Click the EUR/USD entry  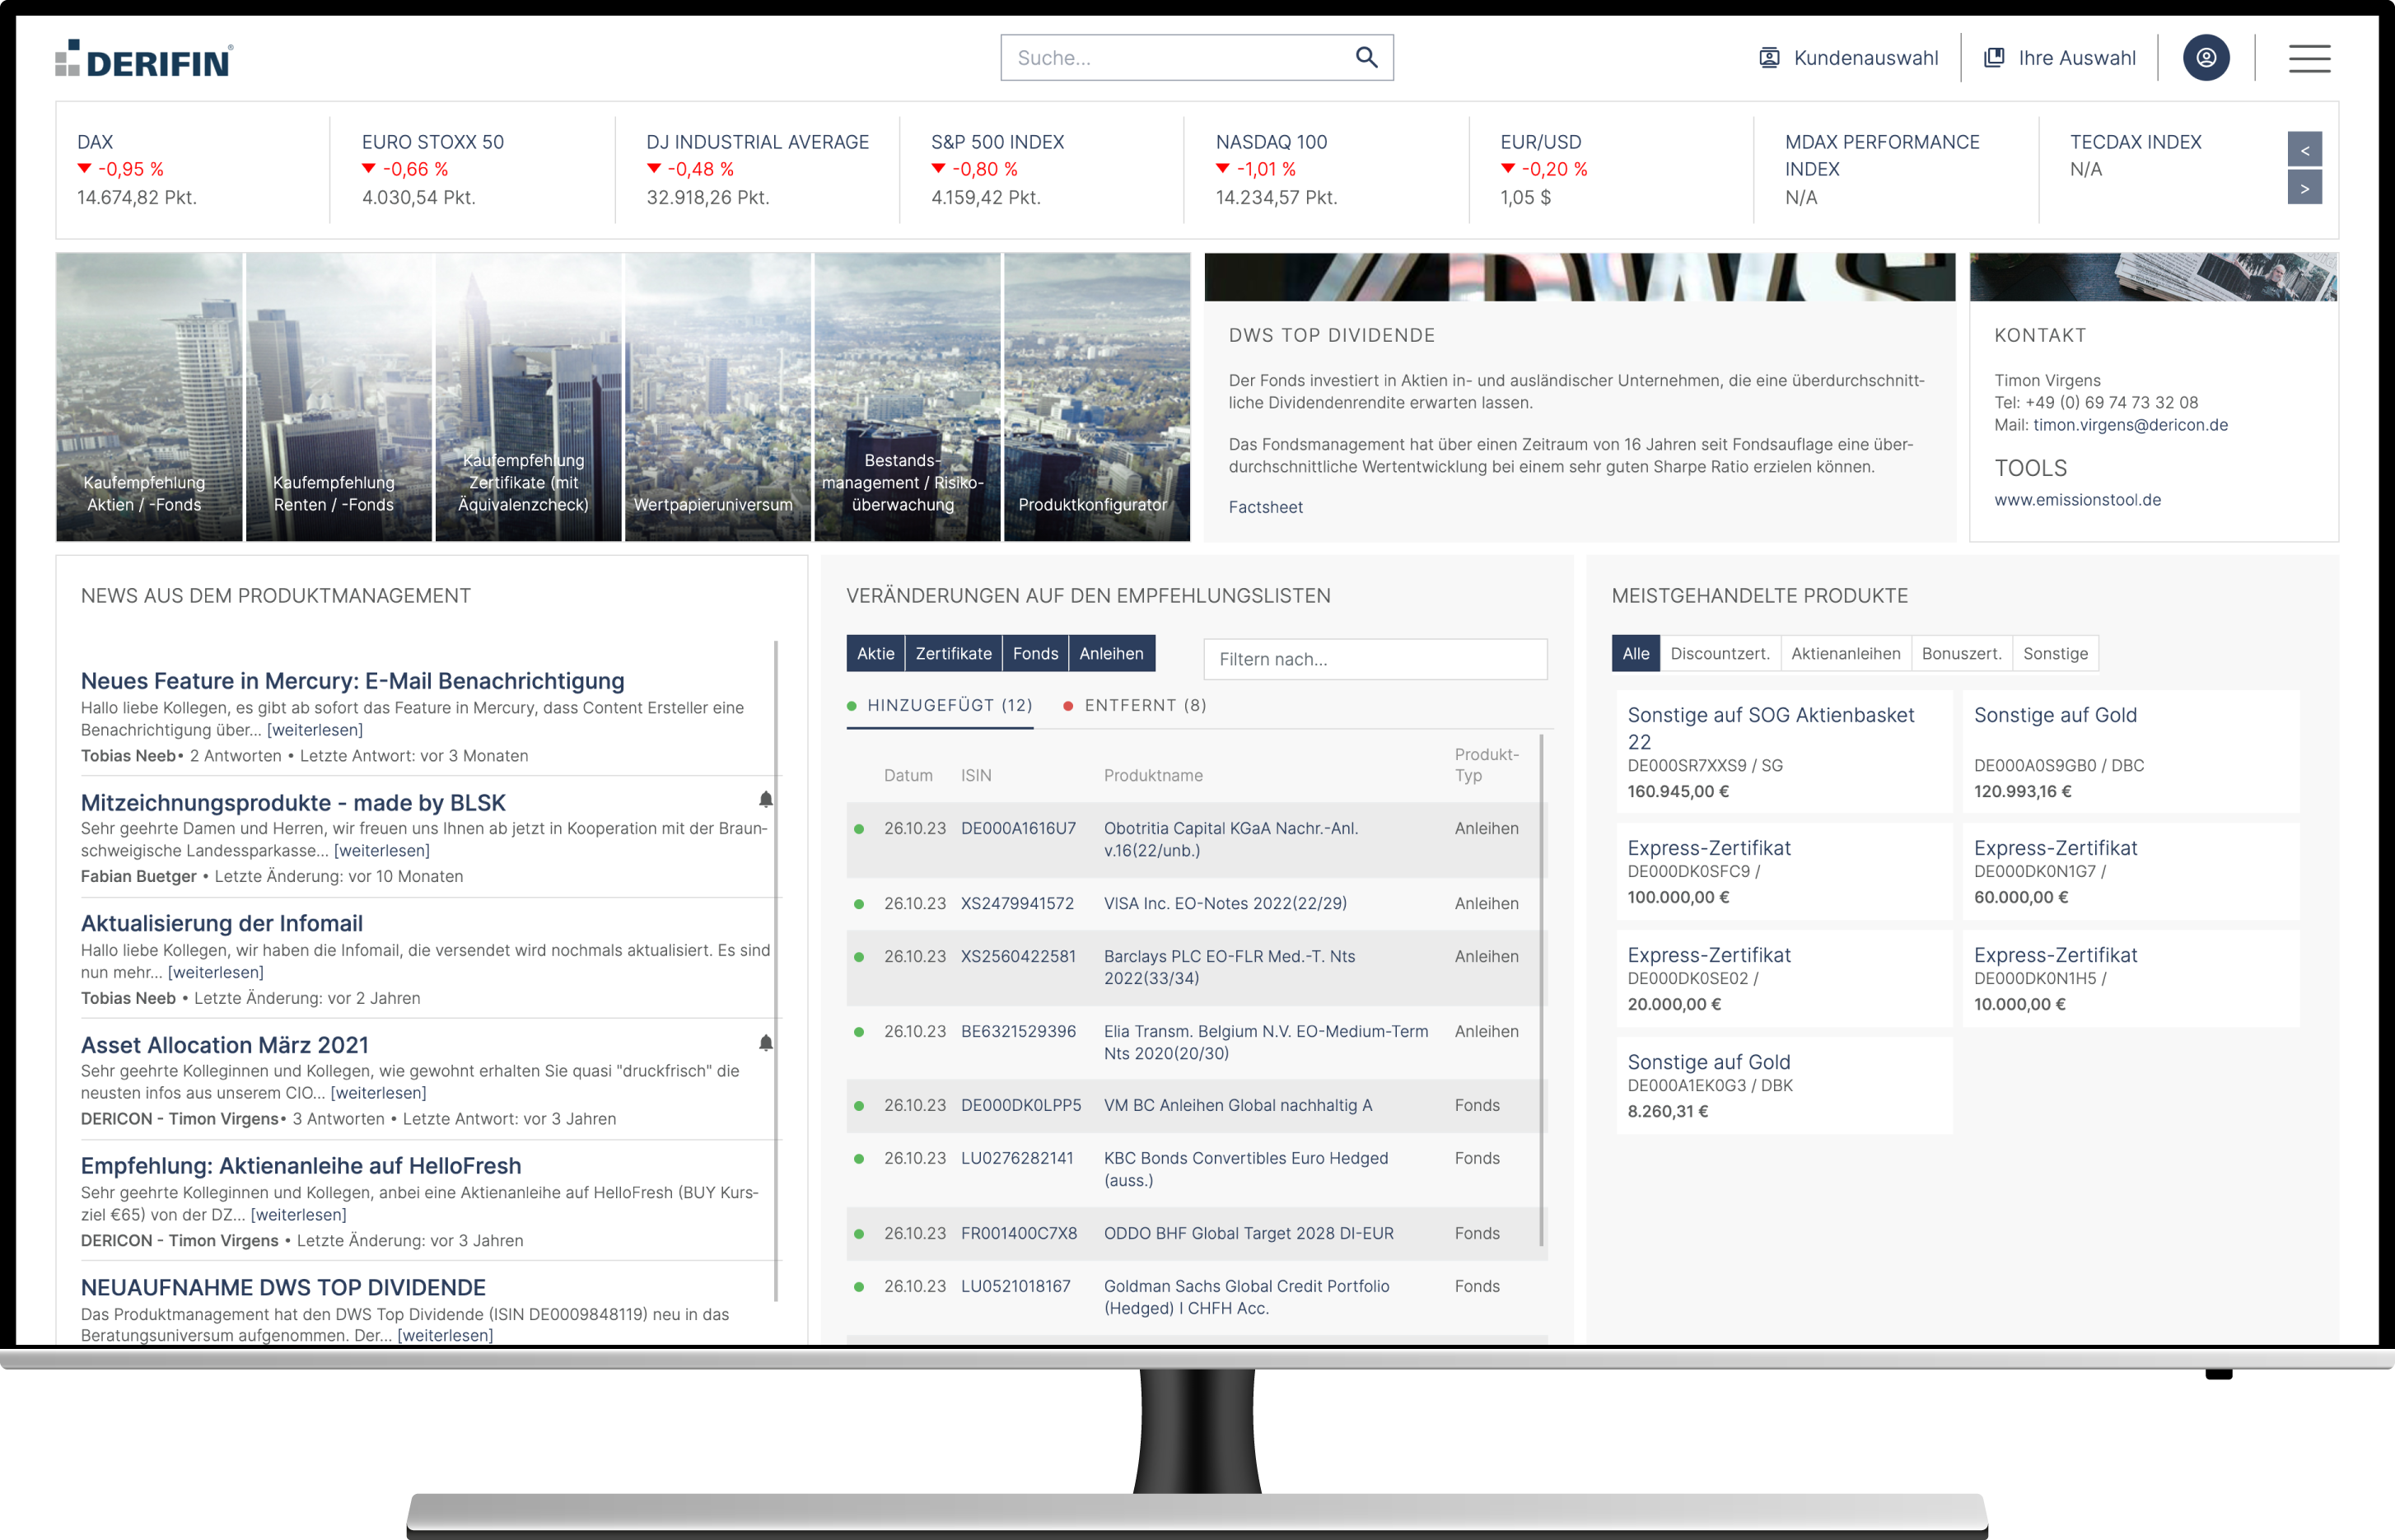click(1611, 169)
